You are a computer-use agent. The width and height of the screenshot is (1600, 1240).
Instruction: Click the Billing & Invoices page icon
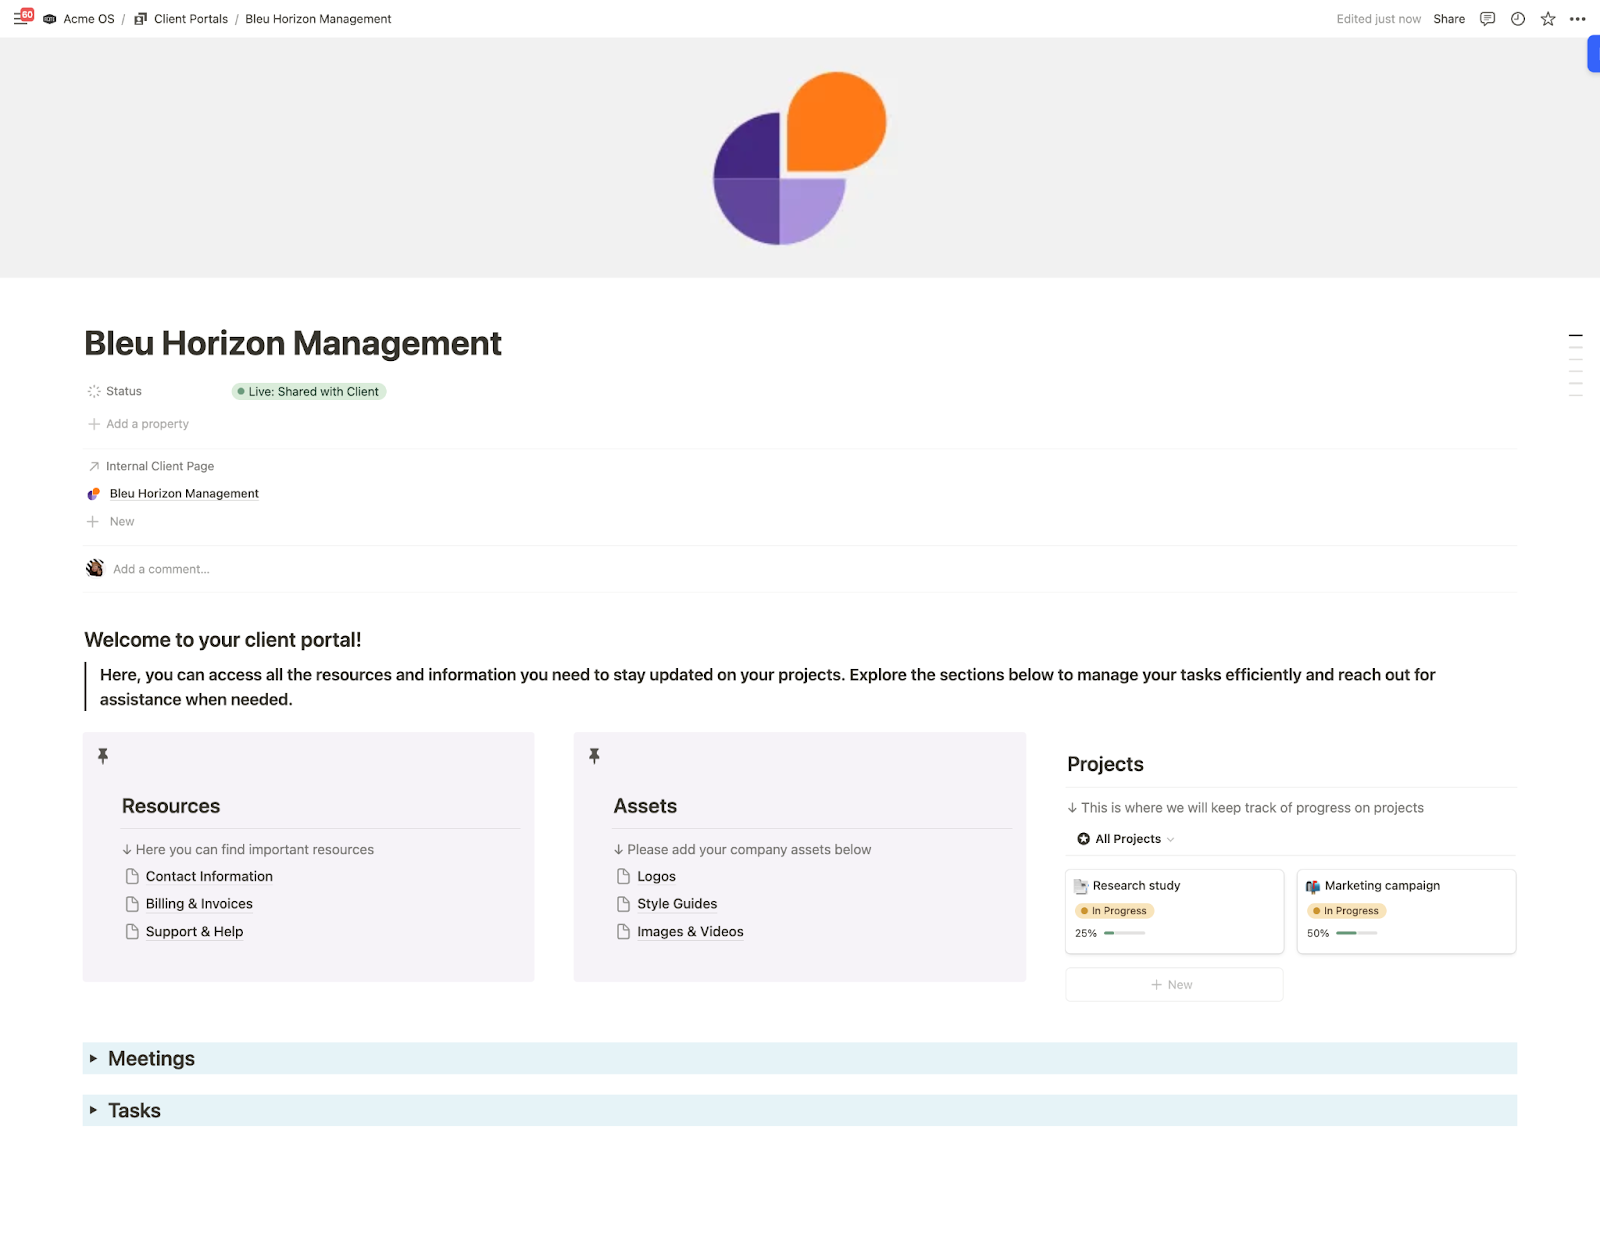(x=132, y=904)
